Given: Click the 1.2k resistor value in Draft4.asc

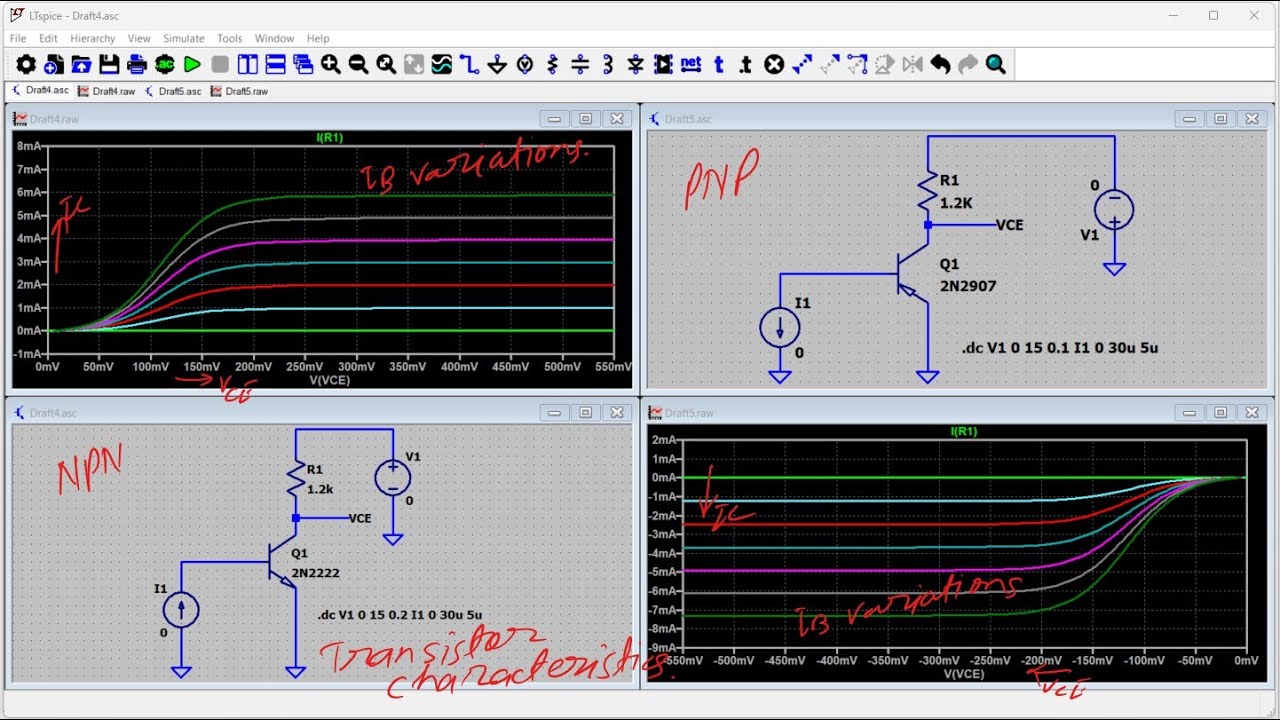Looking at the screenshot, I should (321, 490).
